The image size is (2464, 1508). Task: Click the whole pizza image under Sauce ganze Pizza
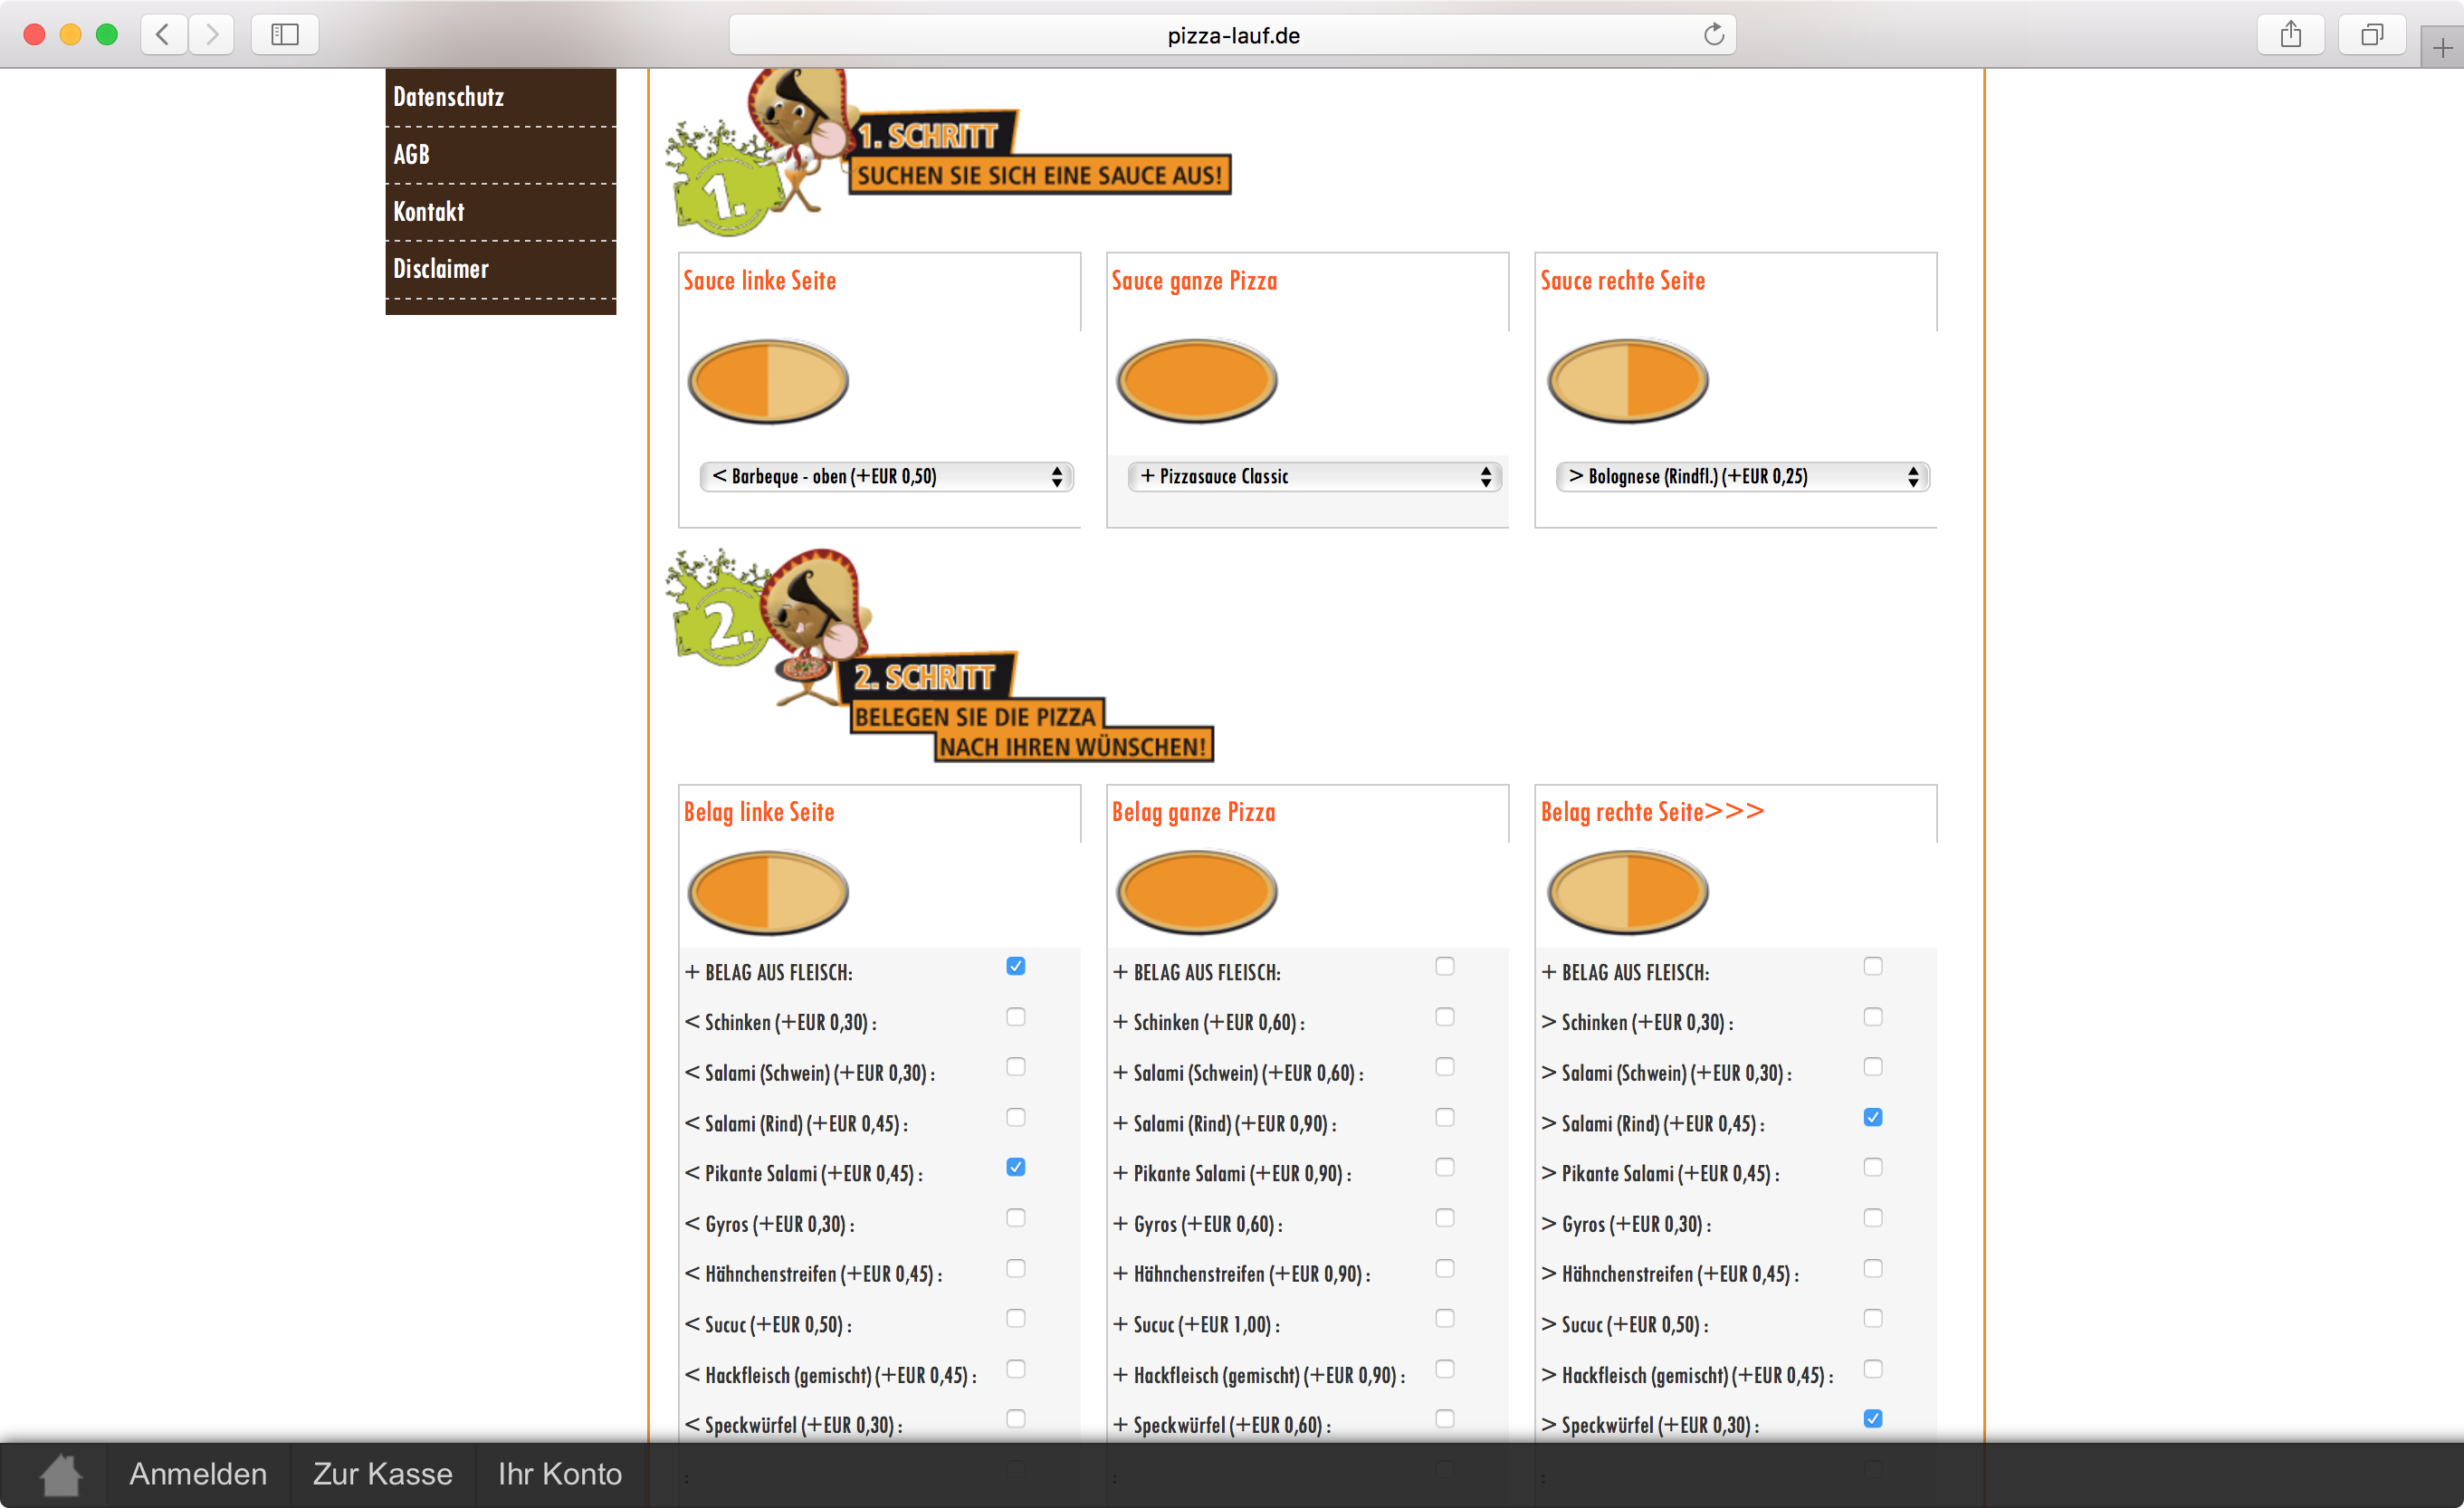click(x=1197, y=381)
